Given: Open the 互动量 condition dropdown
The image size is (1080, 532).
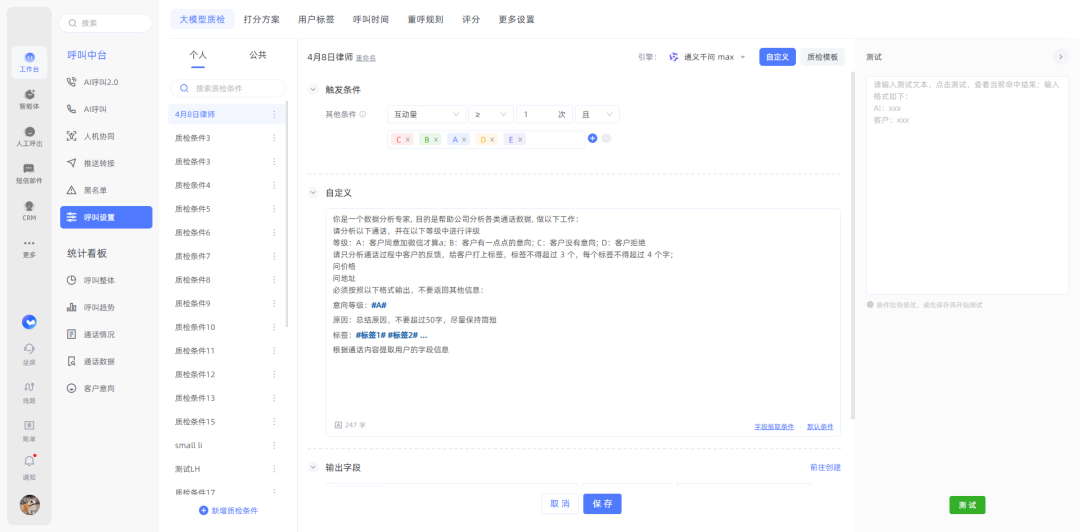Looking at the screenshot, I should (x=428, y=115).
